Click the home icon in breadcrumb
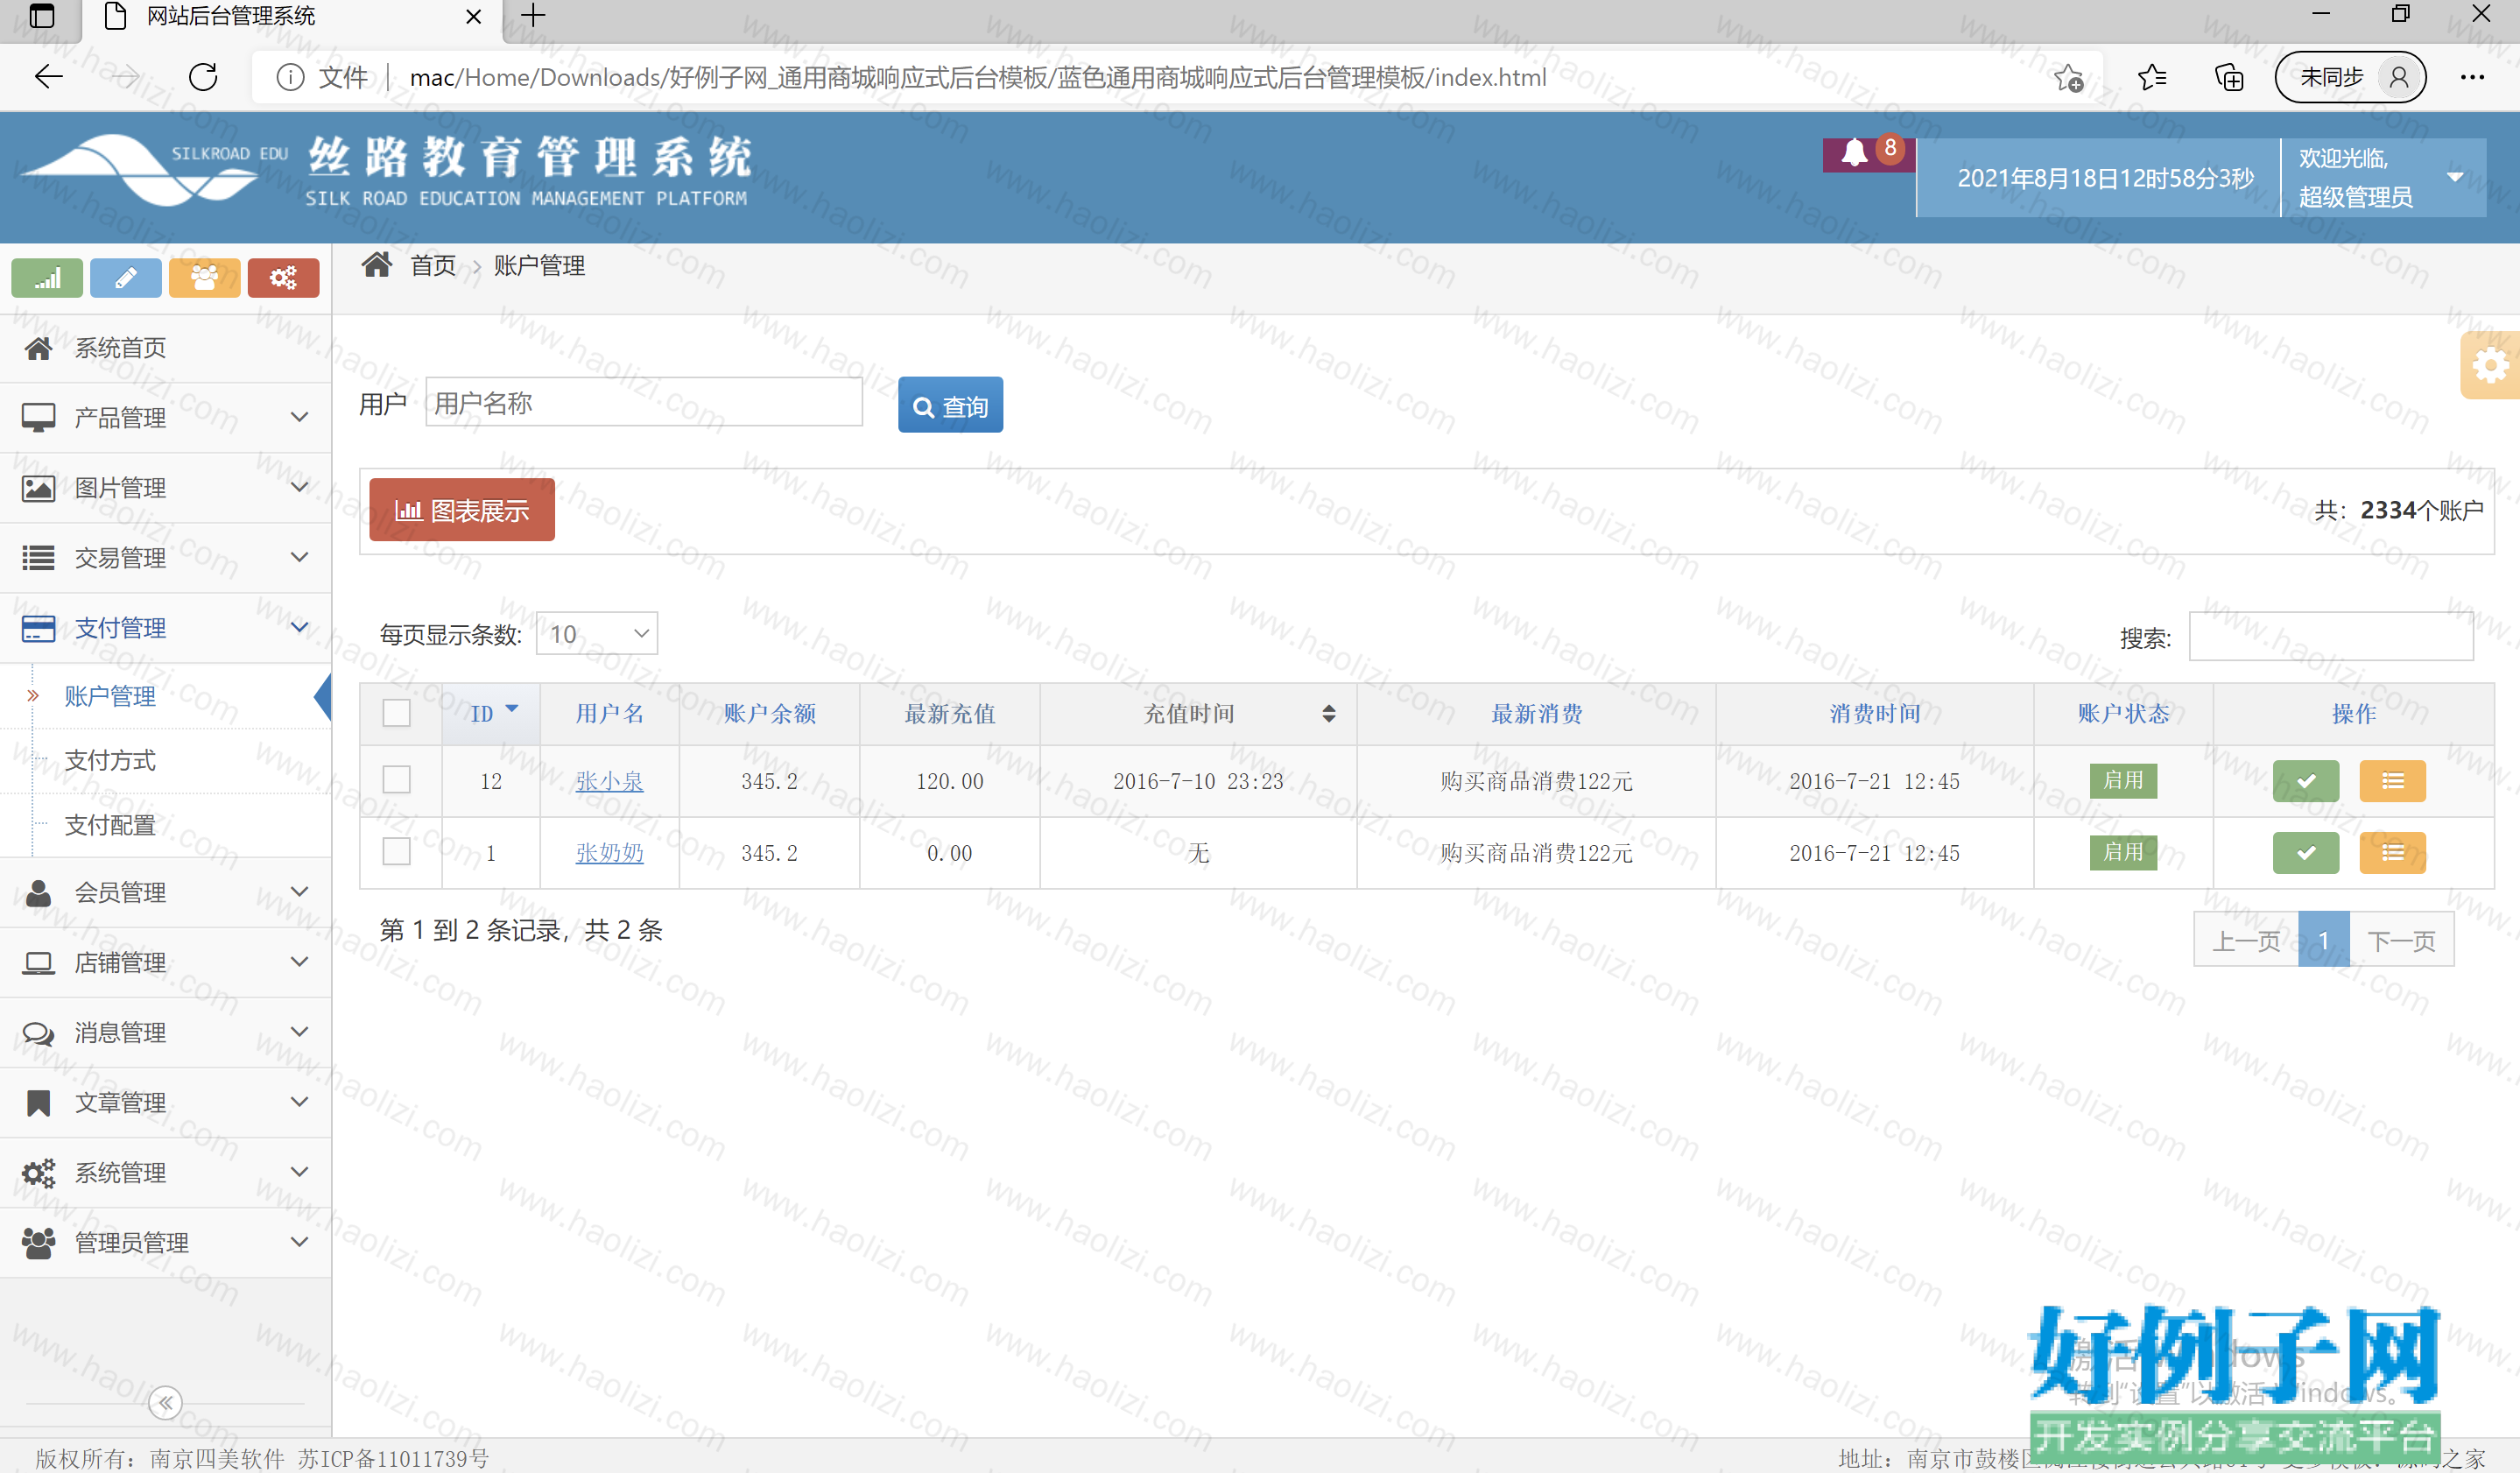The height and width of the screenshot is (1473, 2520). (x=377, y=265)
